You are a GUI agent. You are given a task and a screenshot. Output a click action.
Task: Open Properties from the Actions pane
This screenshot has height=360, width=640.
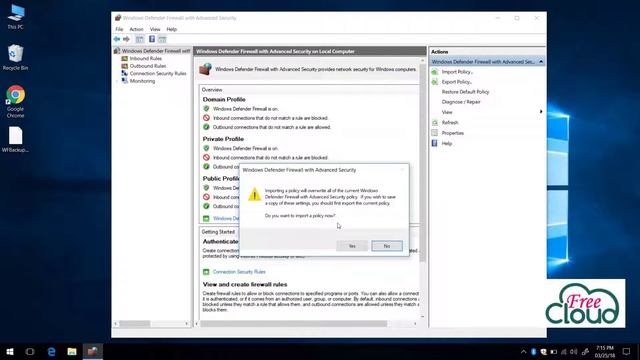(x=453, y=133)
